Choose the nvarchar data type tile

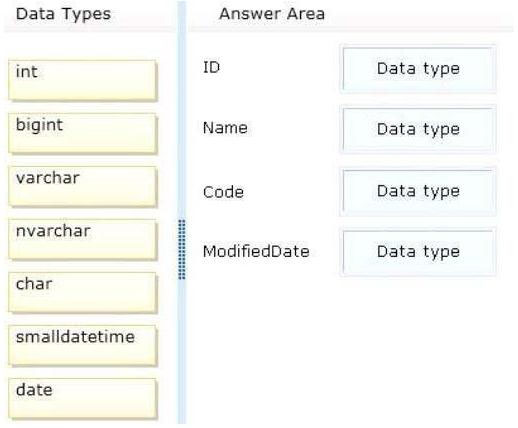(x=82, y=239)
